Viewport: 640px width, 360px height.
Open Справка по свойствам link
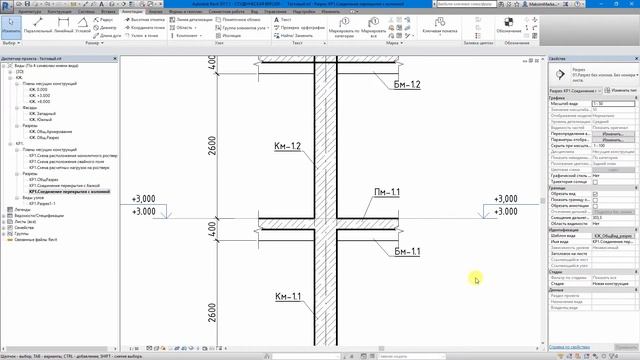569,347
